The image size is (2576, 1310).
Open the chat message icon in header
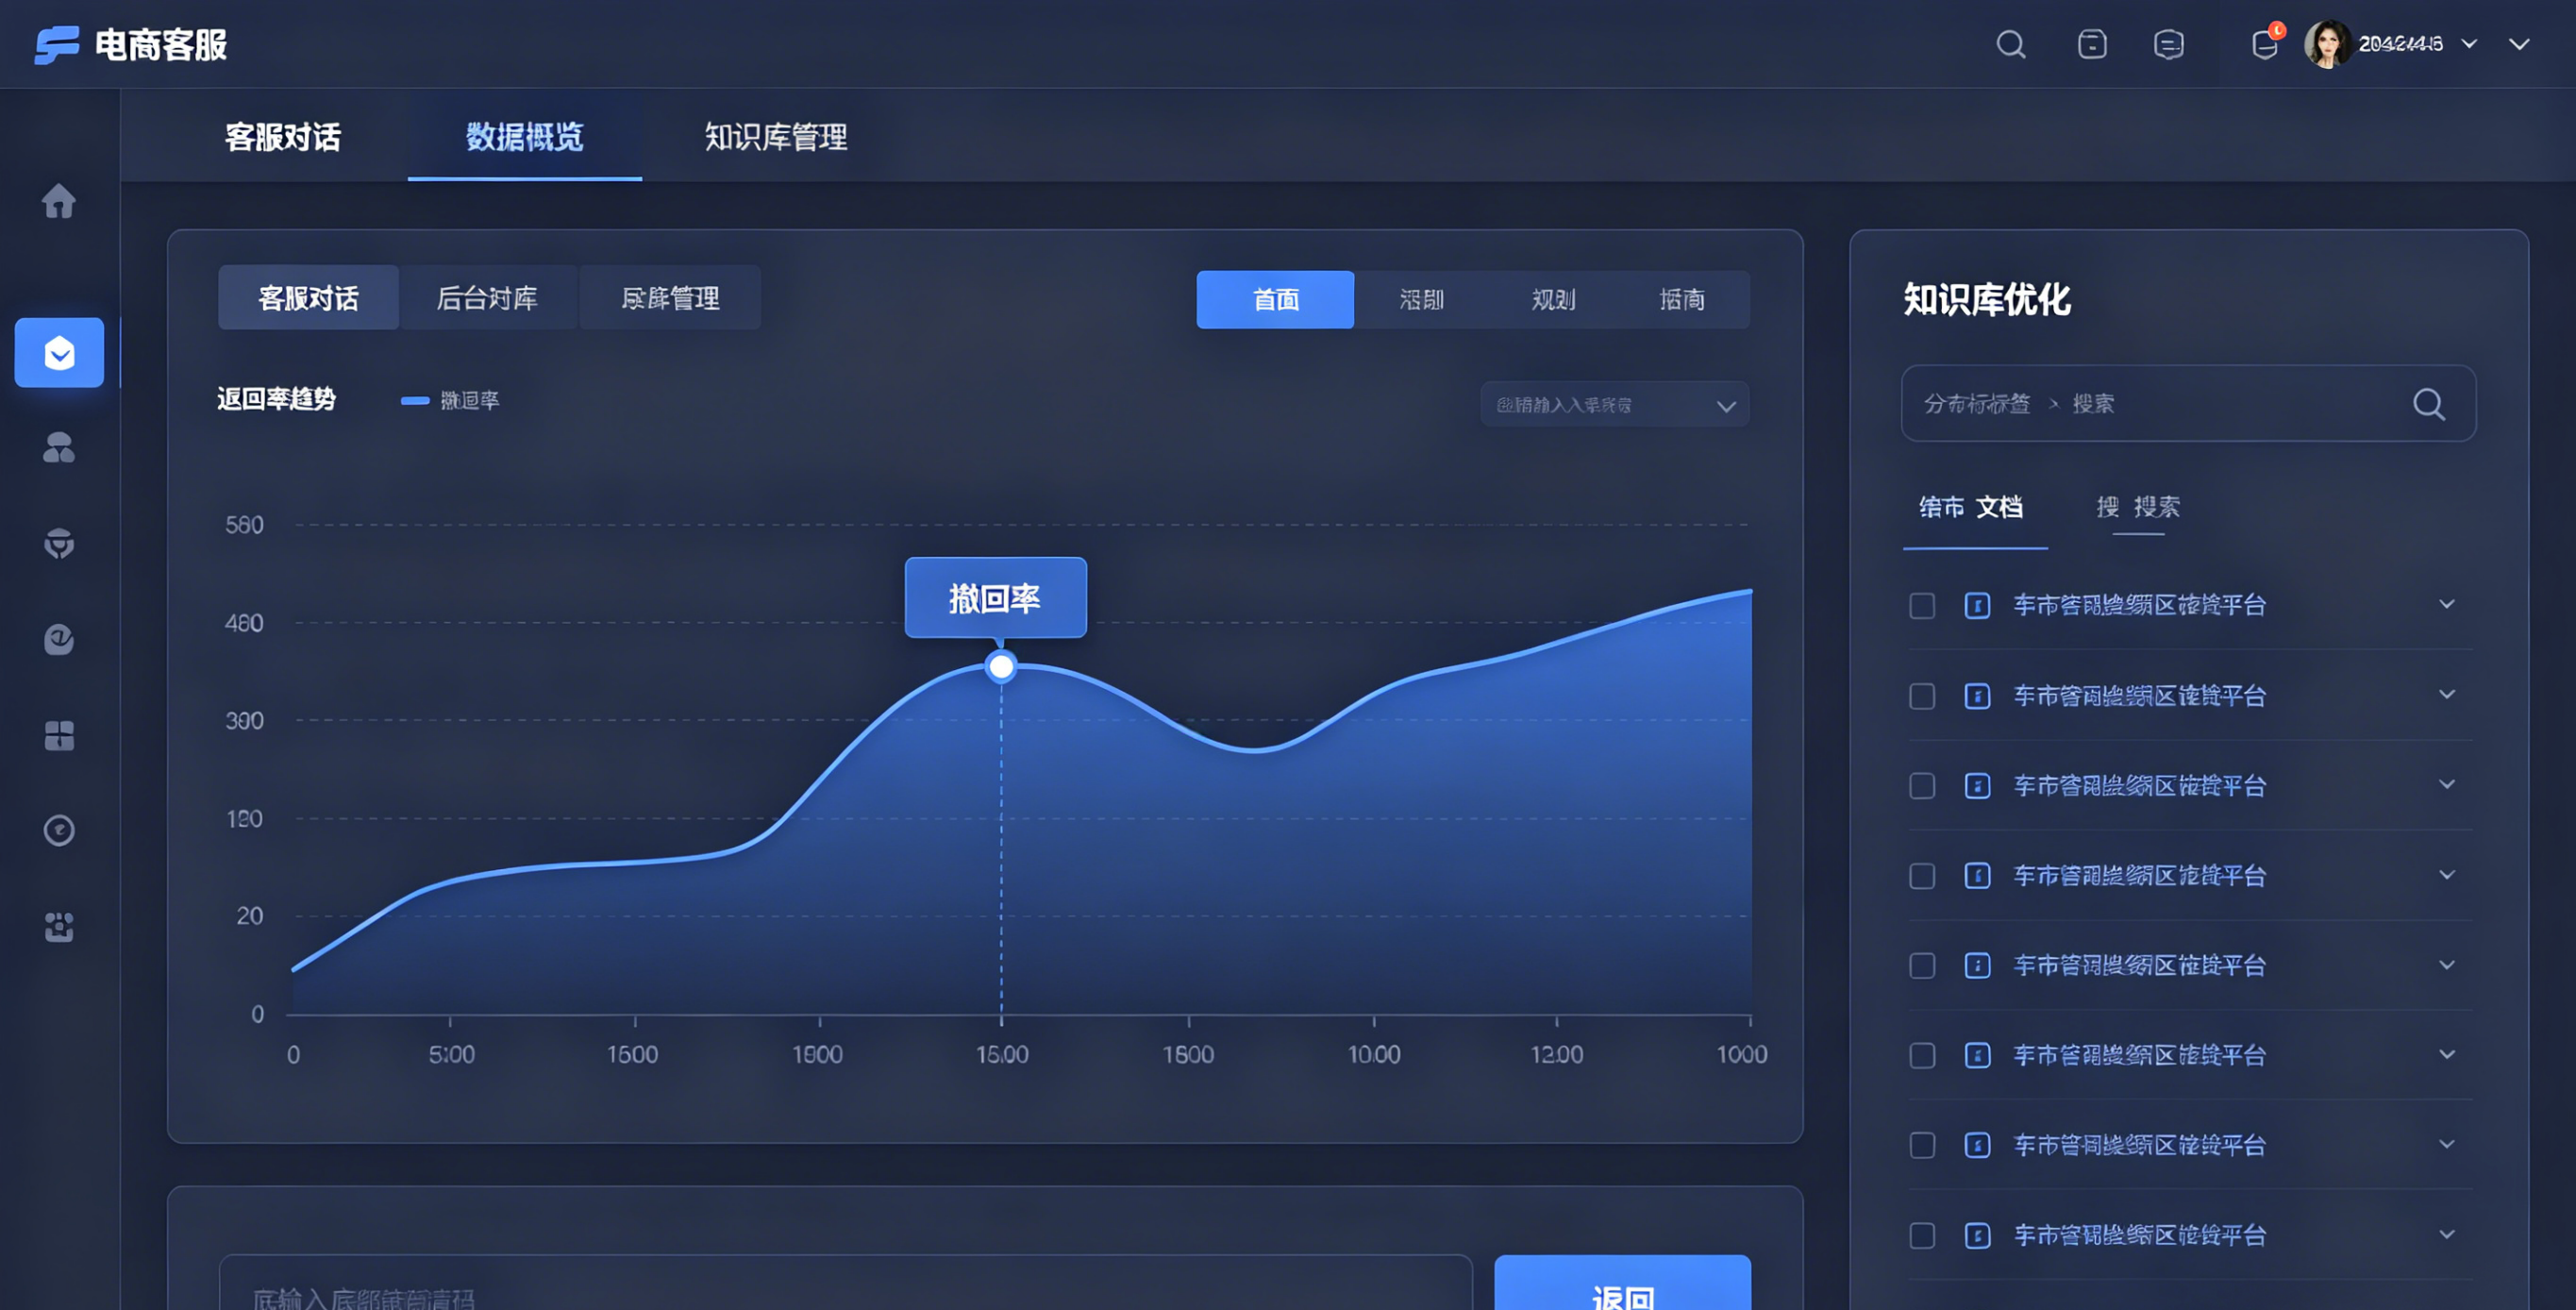point(2168,44)
